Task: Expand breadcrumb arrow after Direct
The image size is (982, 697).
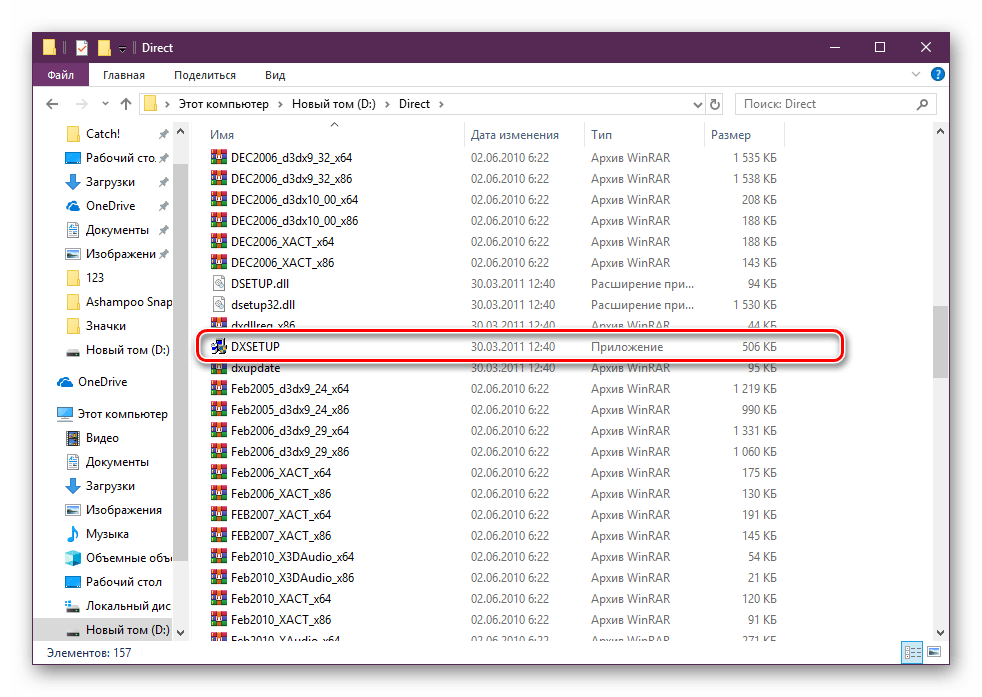Action: pyautogui.click(x=442, y=105)
